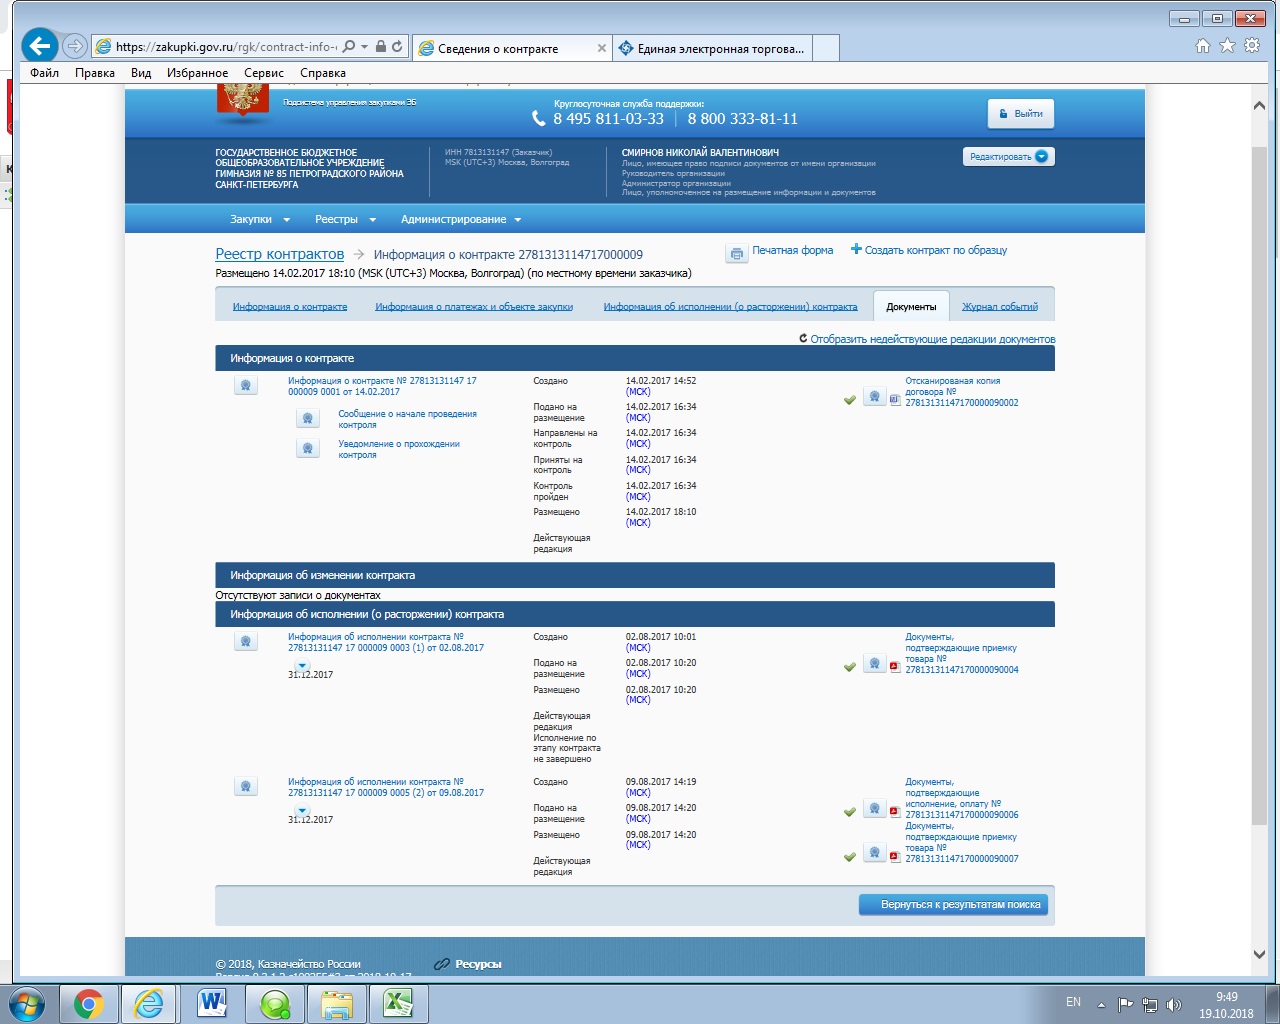
Task: Open the Правка menu
Action: point(95,73)
